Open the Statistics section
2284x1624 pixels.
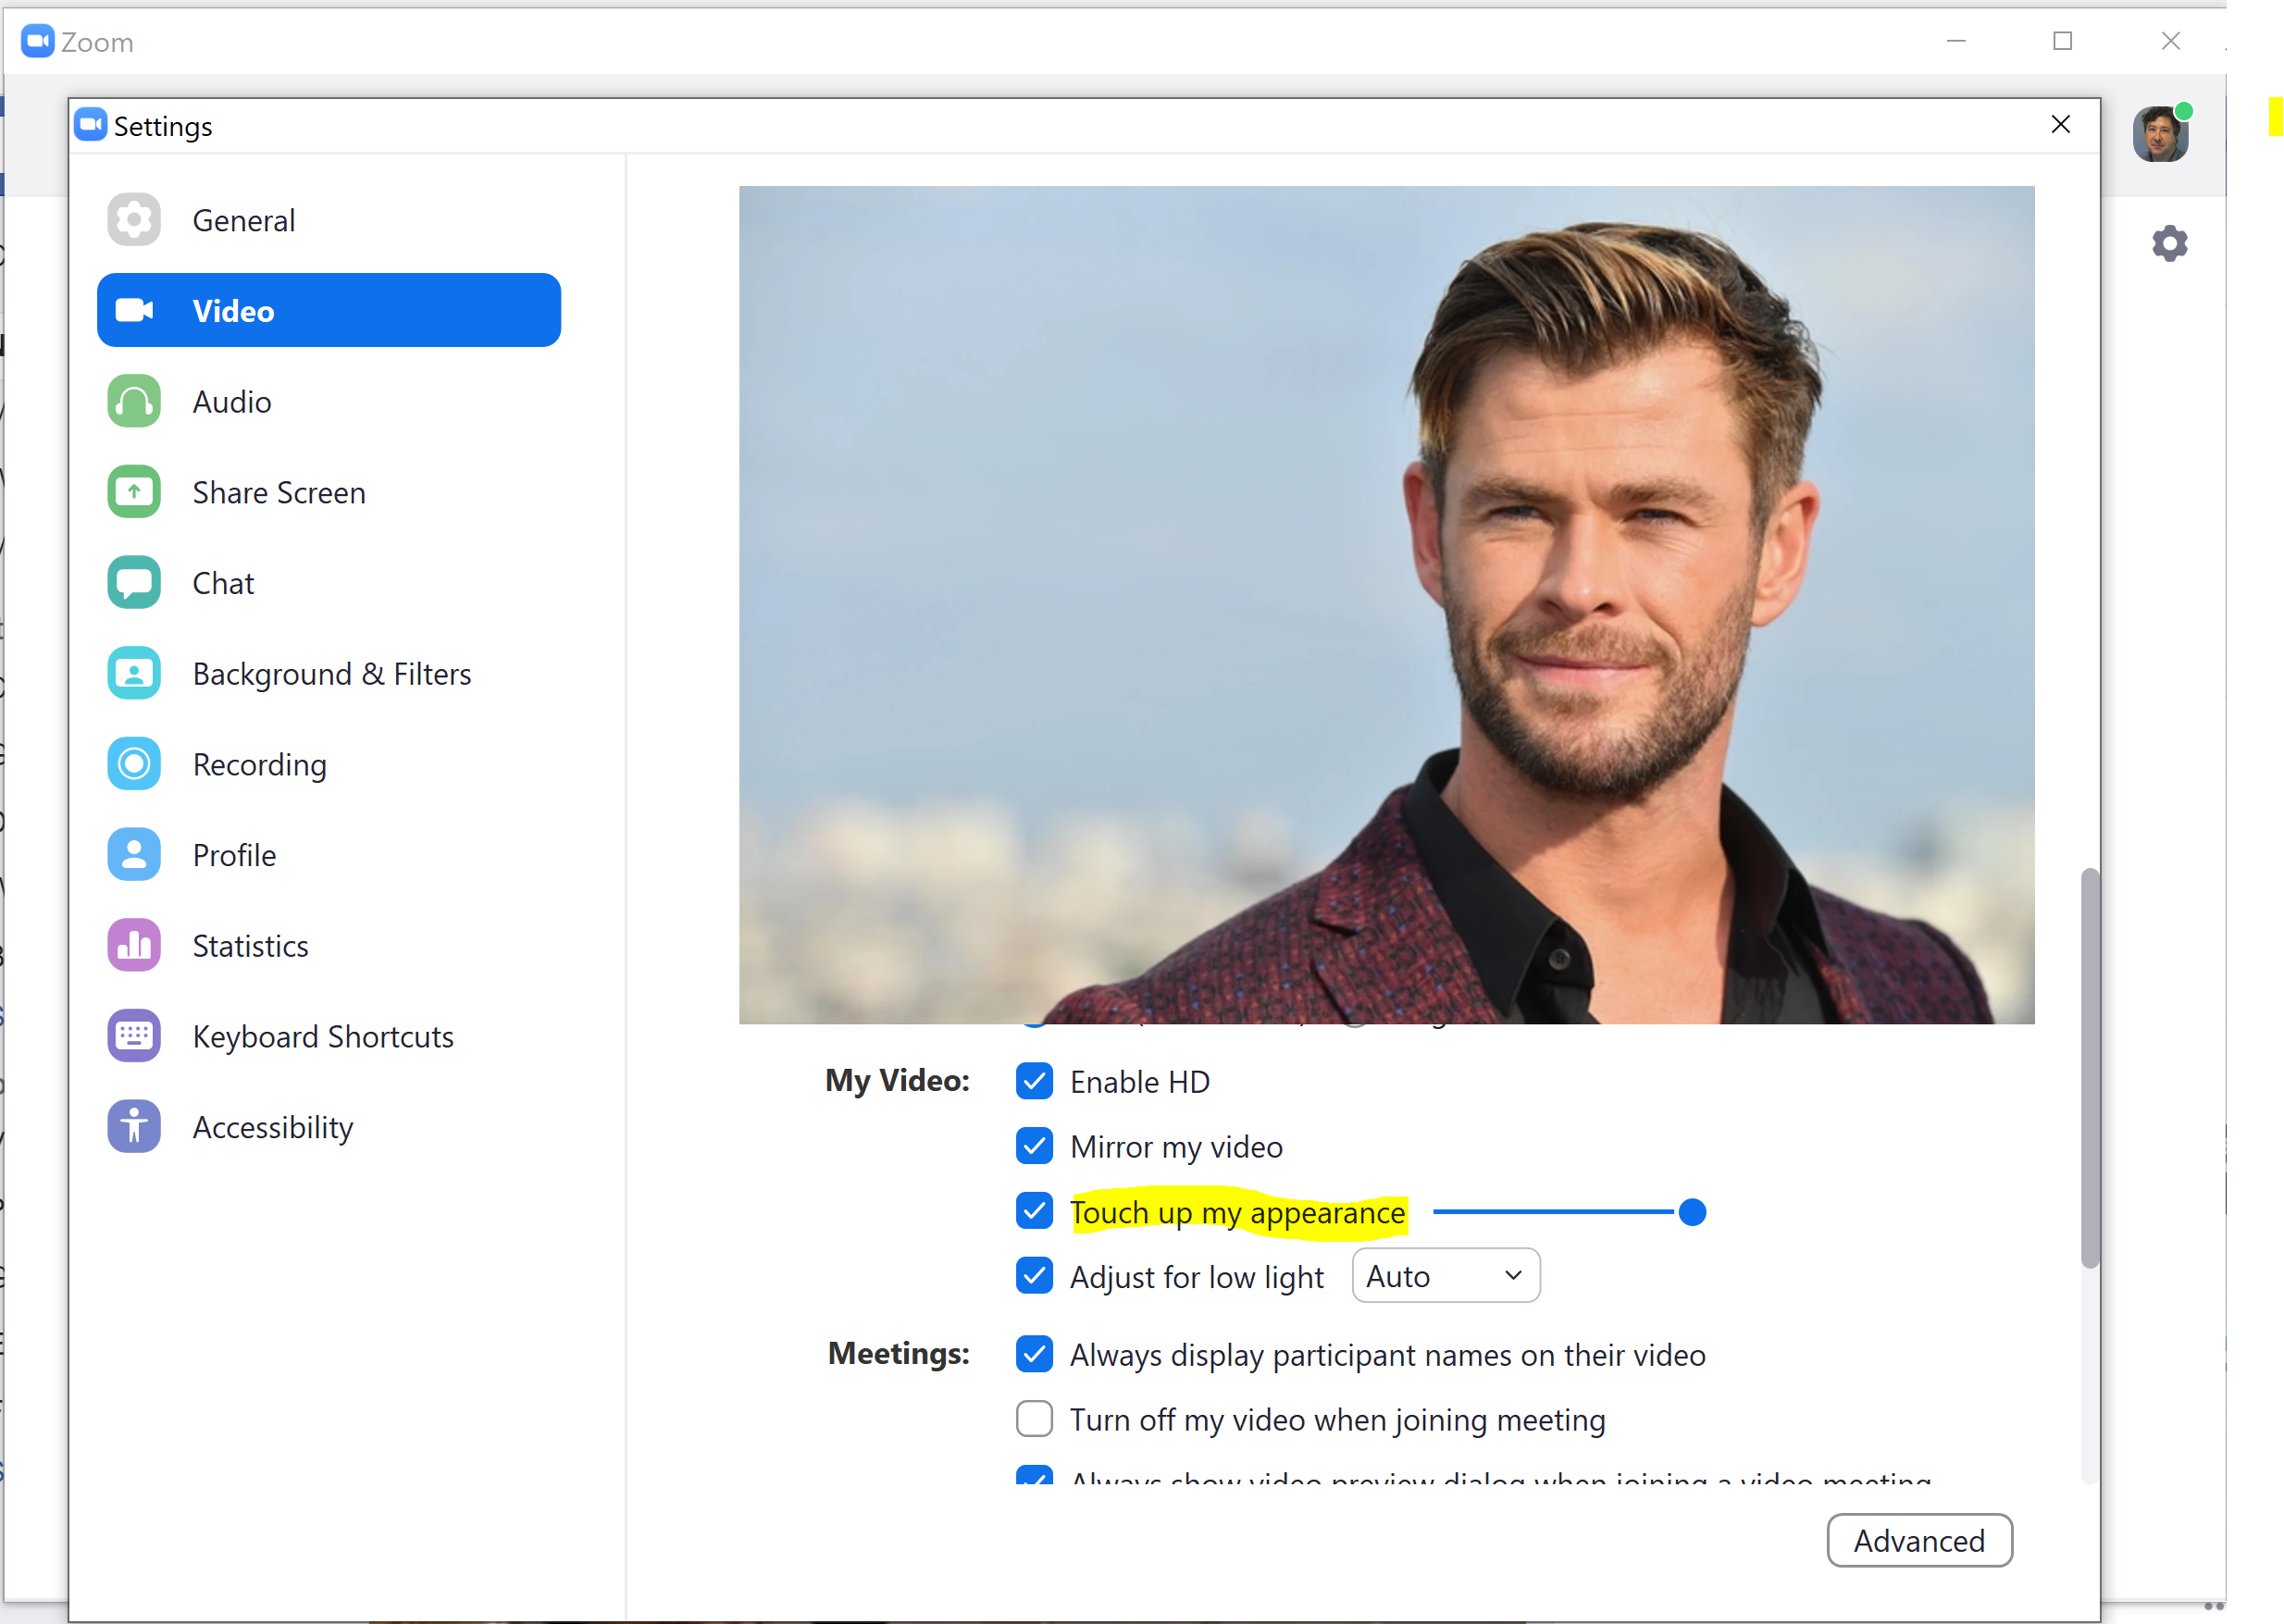[x=134, y=945]
